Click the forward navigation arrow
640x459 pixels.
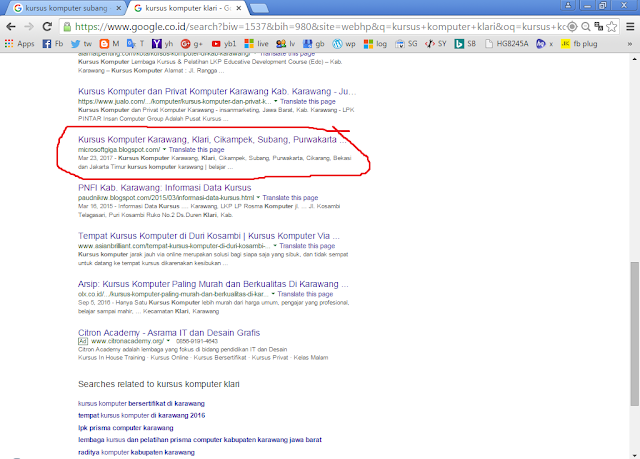click(29, 27)
